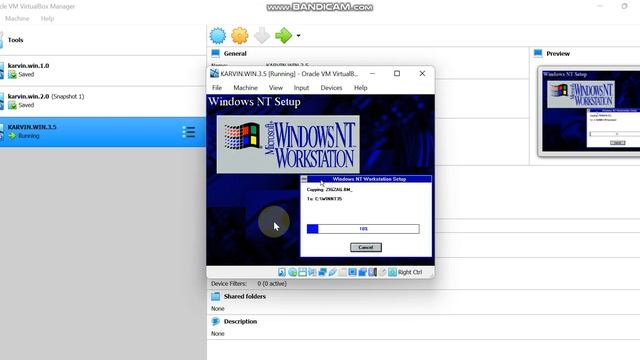Click the 'Windows NT Setup' heading text
This screenshot has width=640, height=360.
tap(254, 102)
